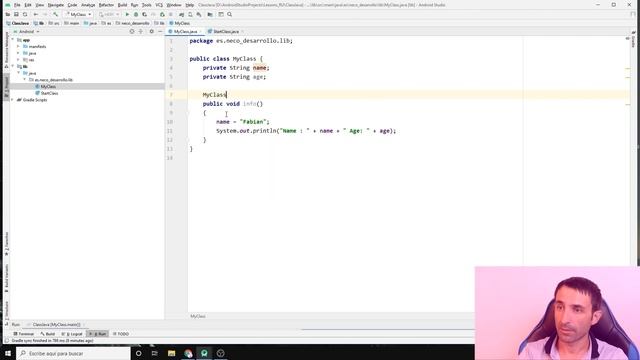
Task: Open the Refactor menu
Action: click(x=106, y=5)
